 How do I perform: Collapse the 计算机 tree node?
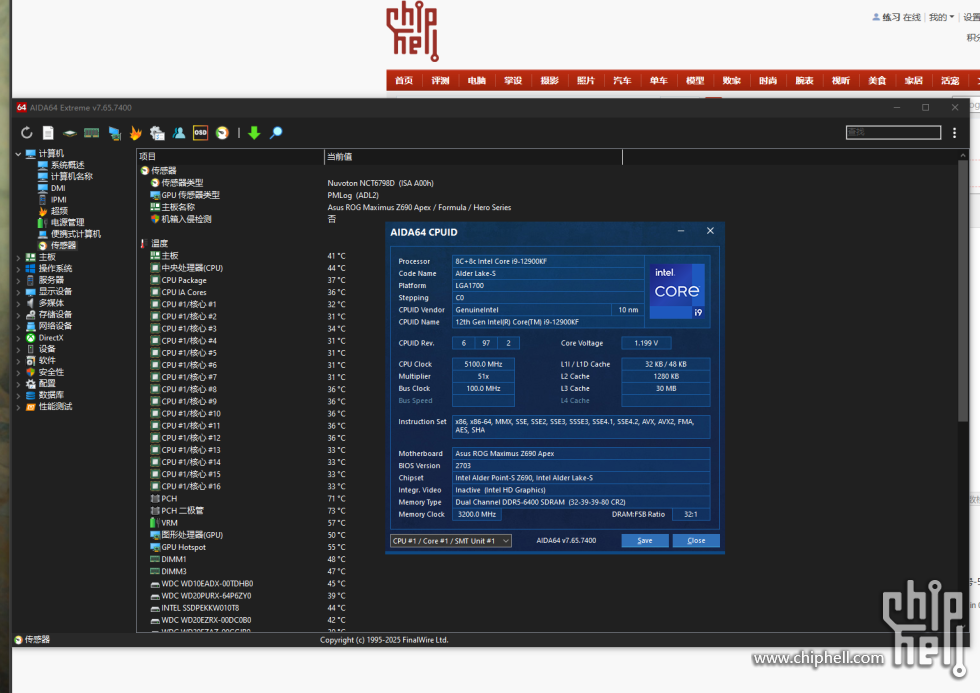[18, 154]
